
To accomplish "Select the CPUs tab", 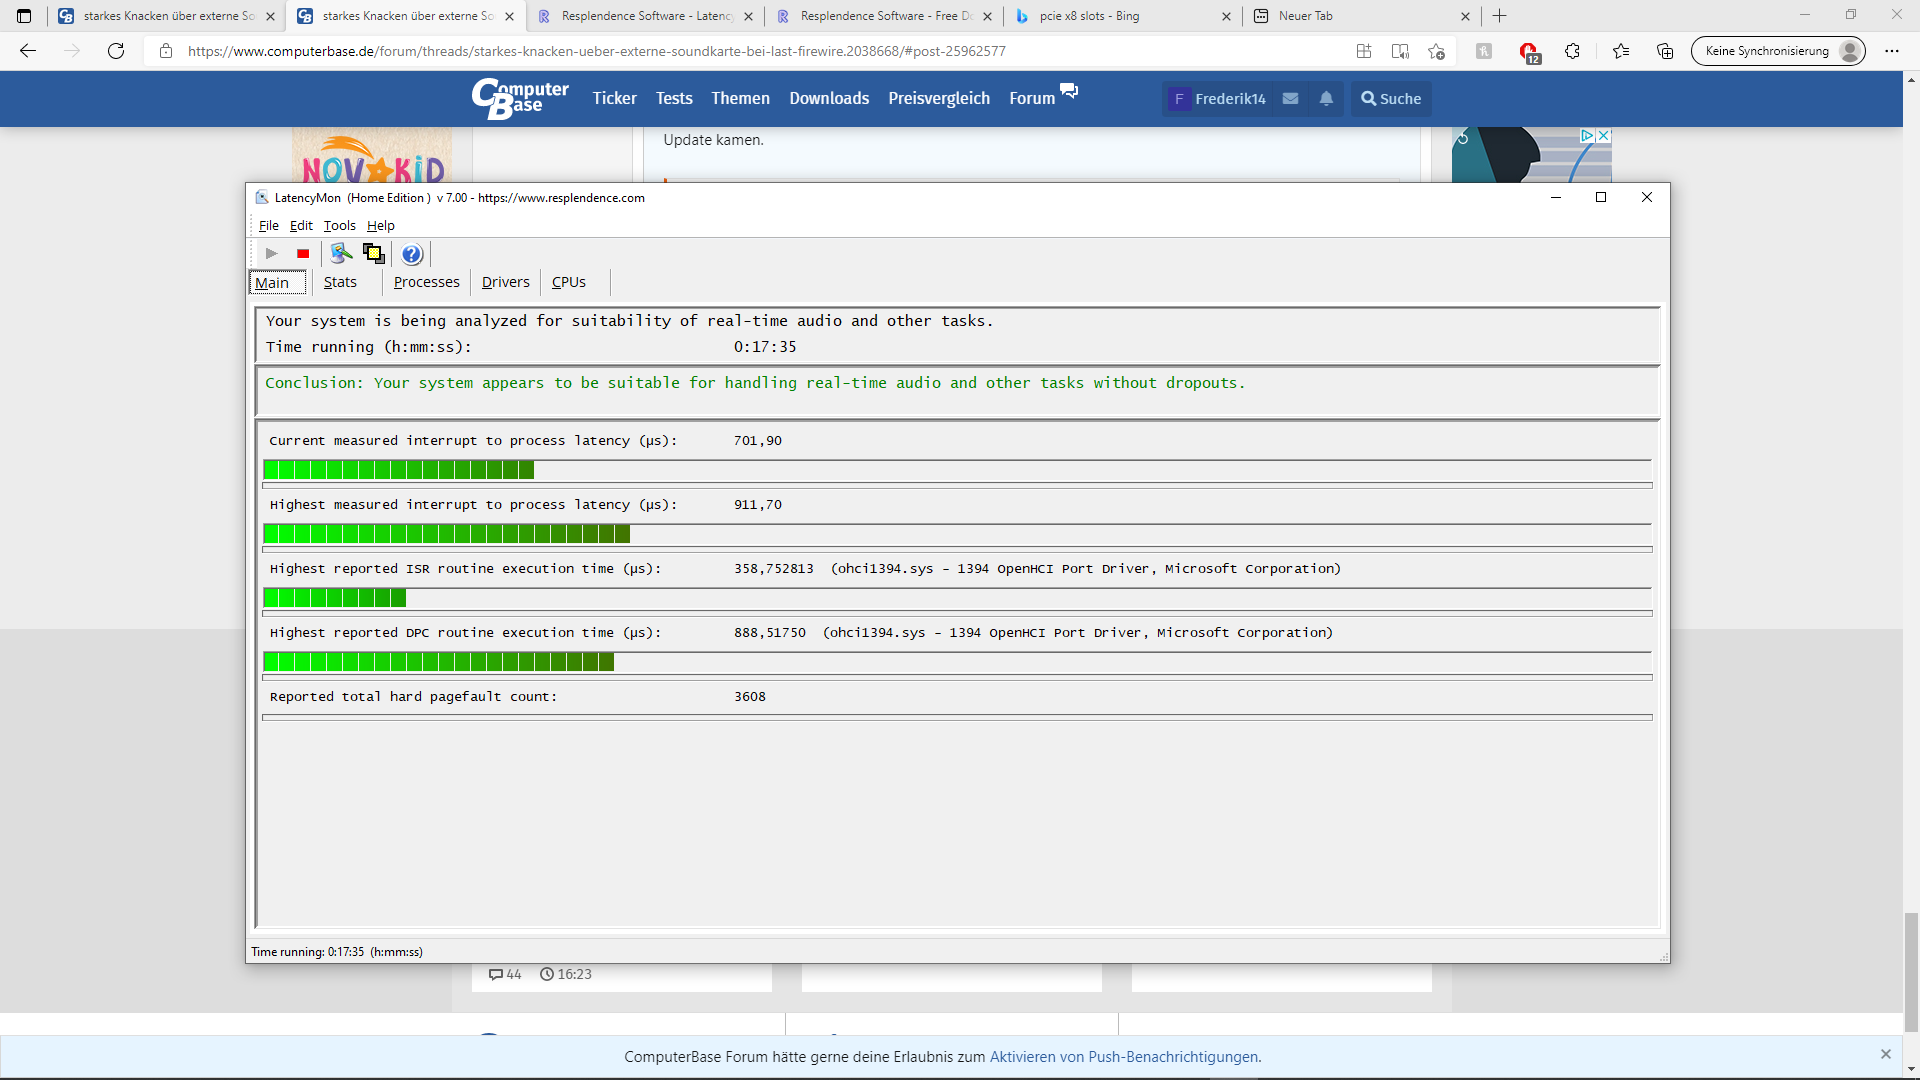I will coord(568,283).
